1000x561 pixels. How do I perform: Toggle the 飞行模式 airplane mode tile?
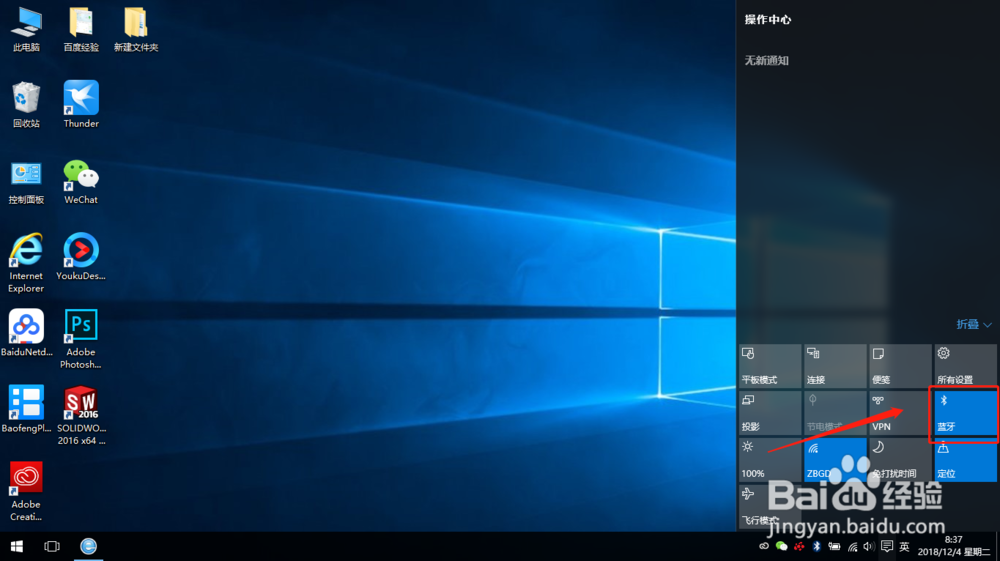770,506
